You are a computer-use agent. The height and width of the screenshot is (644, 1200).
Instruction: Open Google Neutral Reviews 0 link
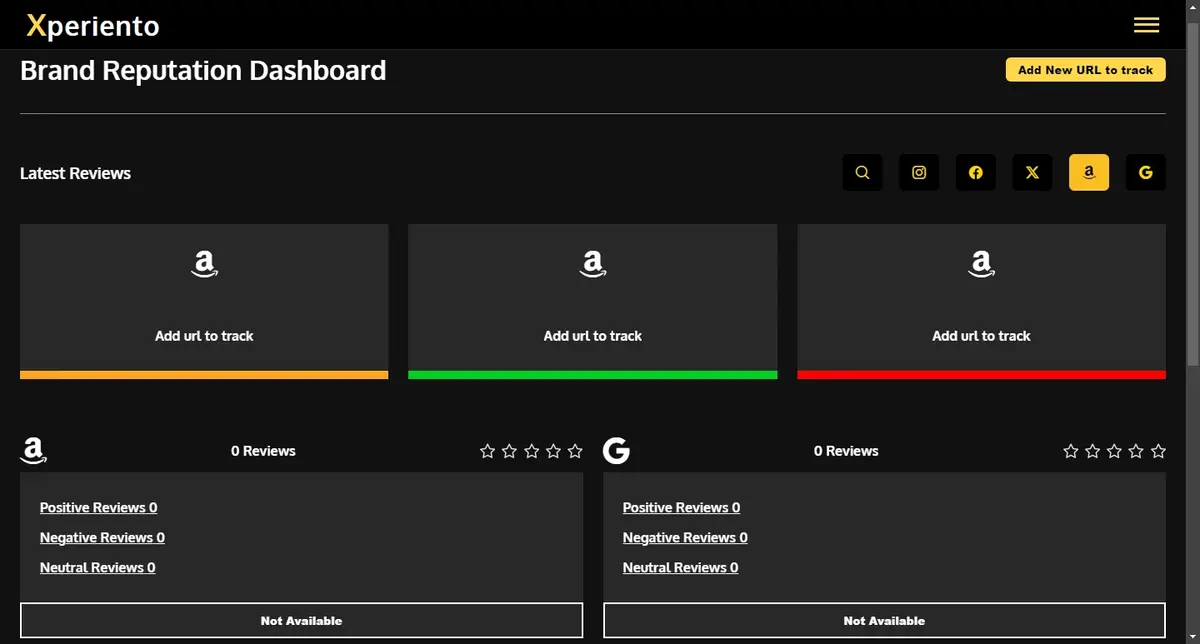click(x=680, y=568)
